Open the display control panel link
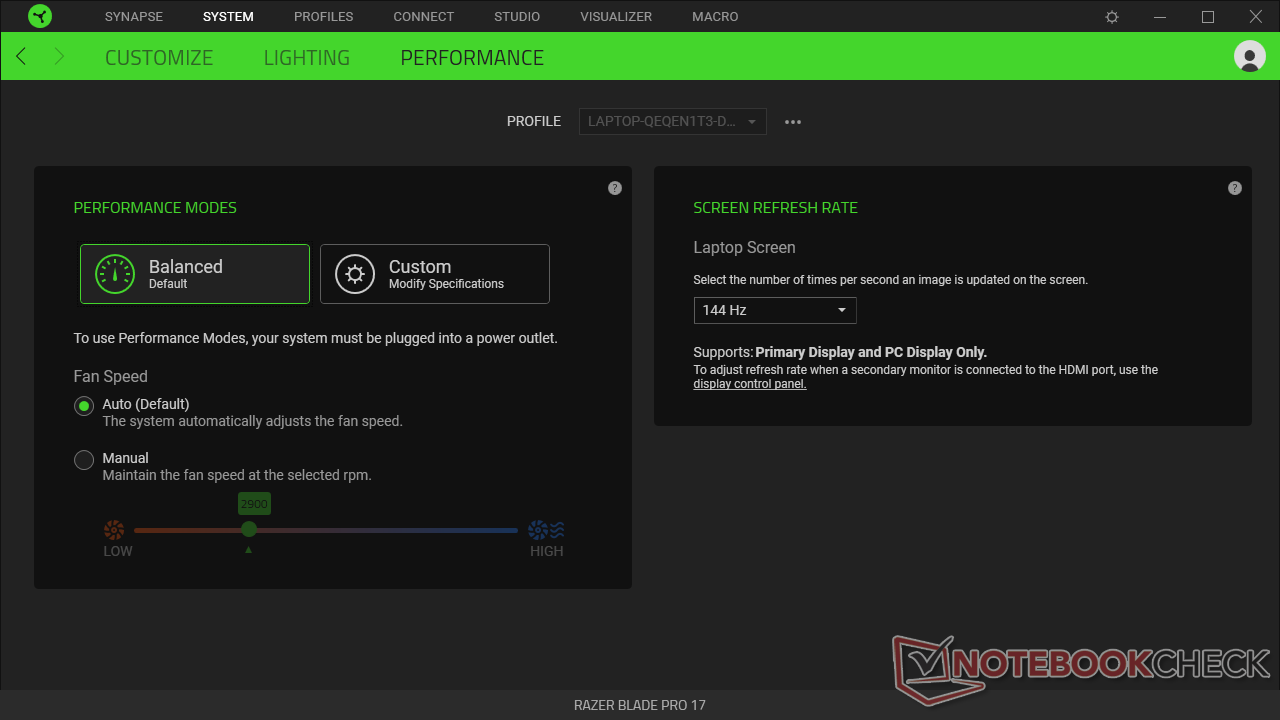This screenshot has width=1280, height=720. [x=750, y=384]
